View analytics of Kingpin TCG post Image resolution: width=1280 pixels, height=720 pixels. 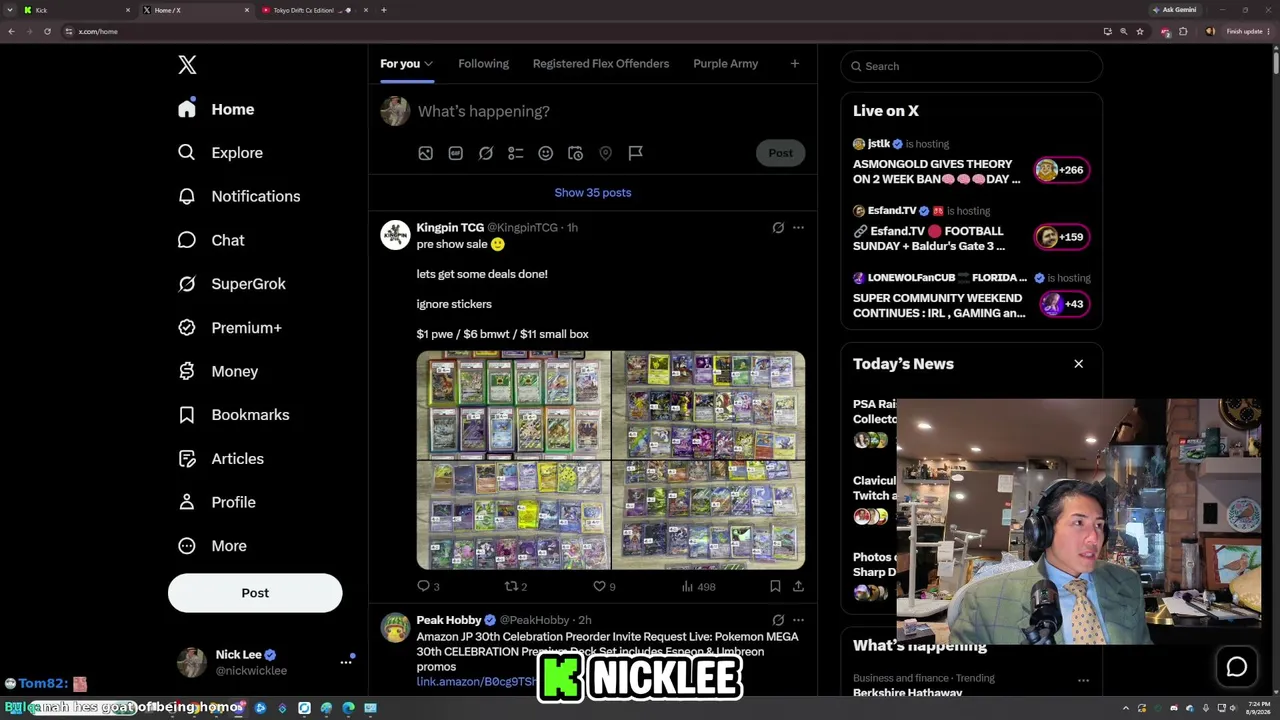[698, 586]
